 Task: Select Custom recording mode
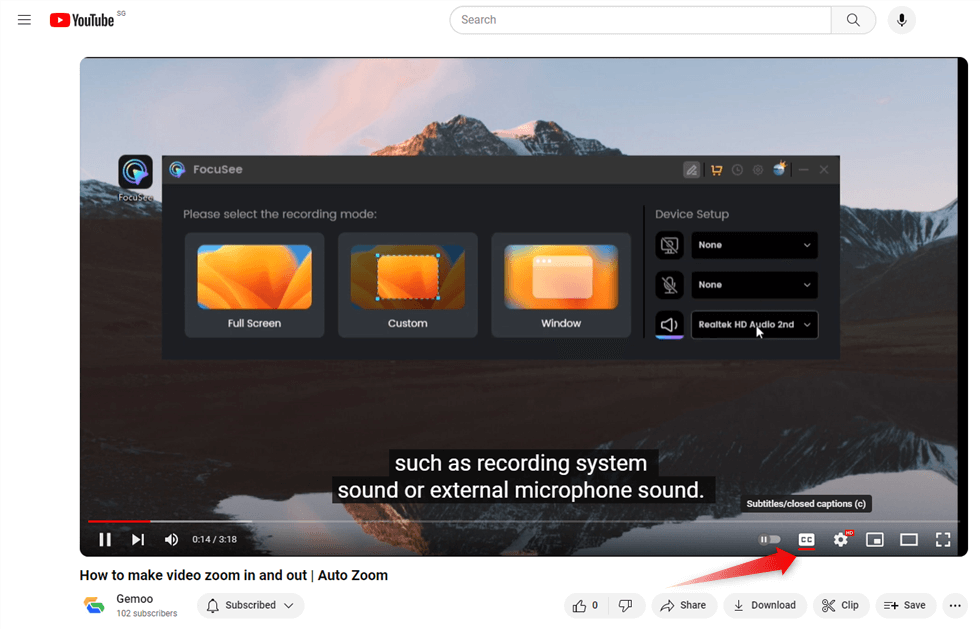point(408,285)
